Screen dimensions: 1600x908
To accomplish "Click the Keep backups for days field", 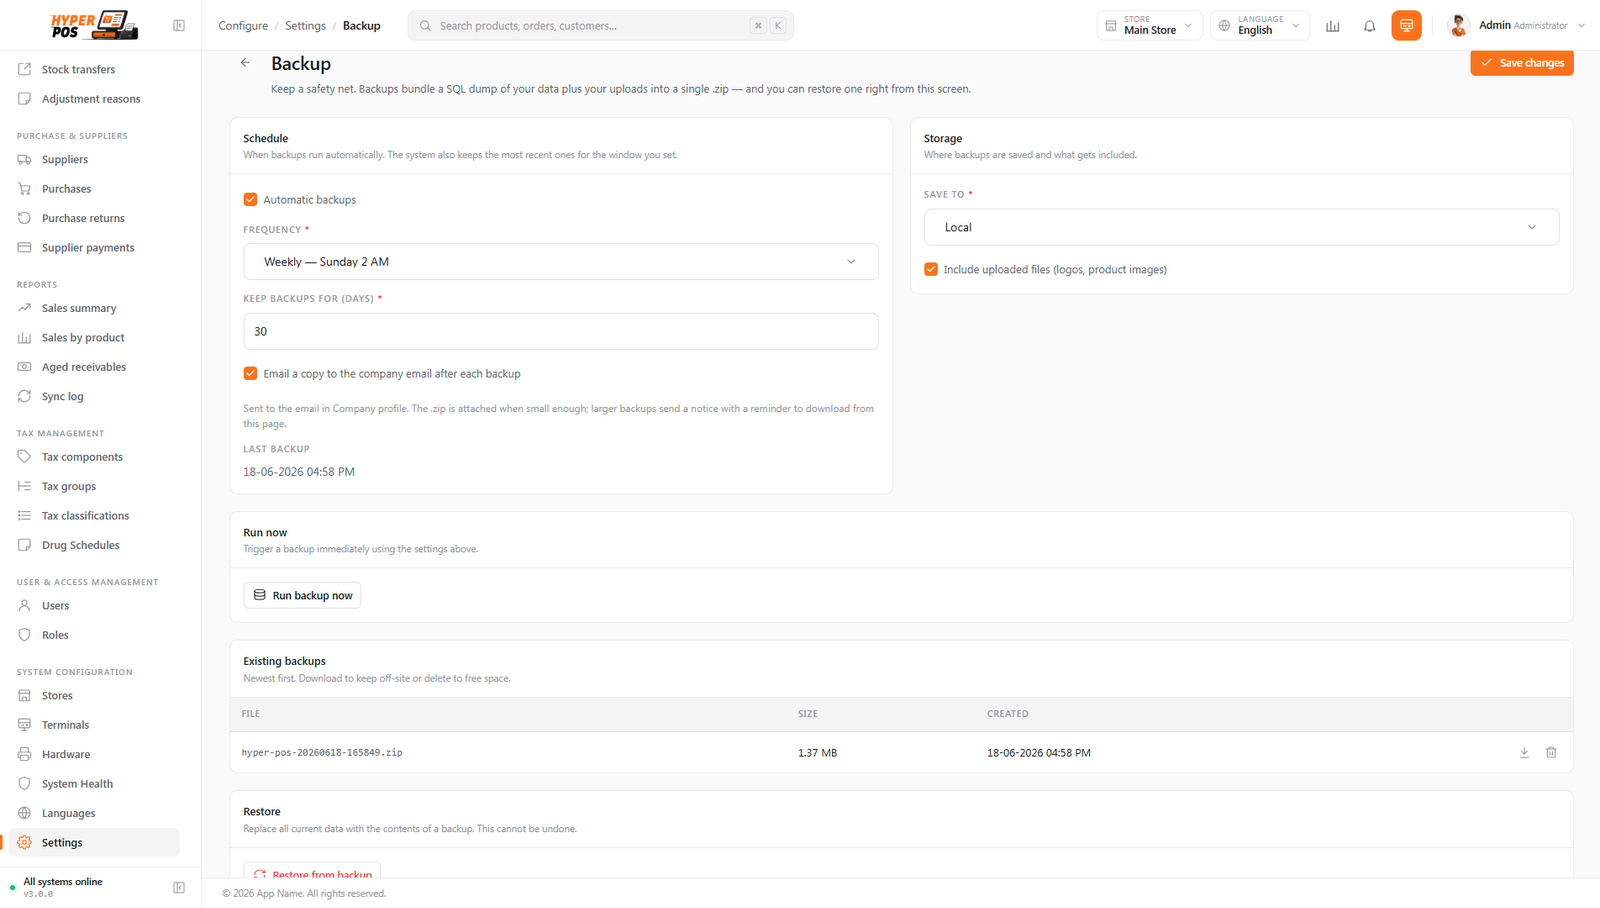I will click(561, 331).
